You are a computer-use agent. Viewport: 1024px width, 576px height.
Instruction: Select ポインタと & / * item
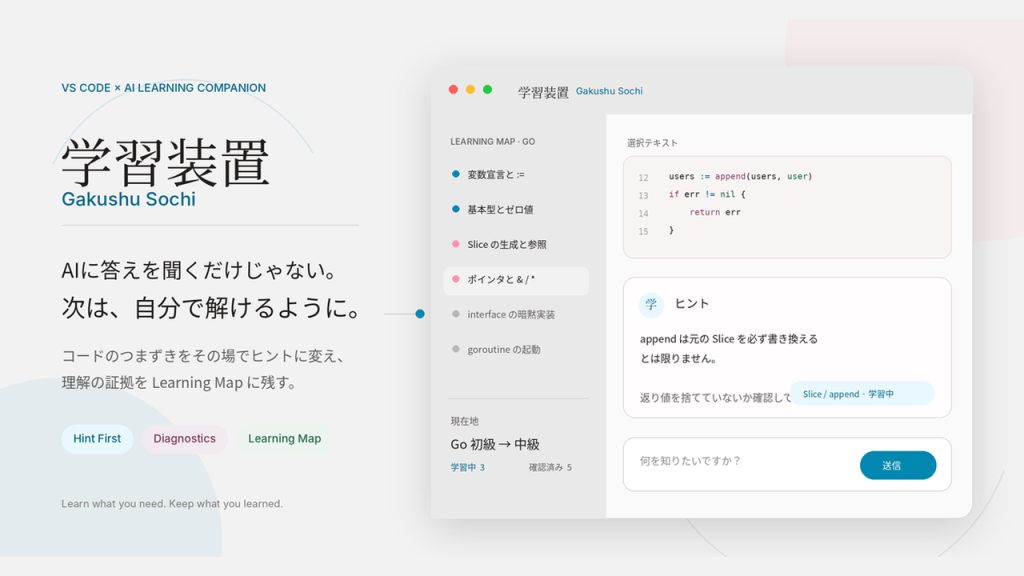click(516, 280)
